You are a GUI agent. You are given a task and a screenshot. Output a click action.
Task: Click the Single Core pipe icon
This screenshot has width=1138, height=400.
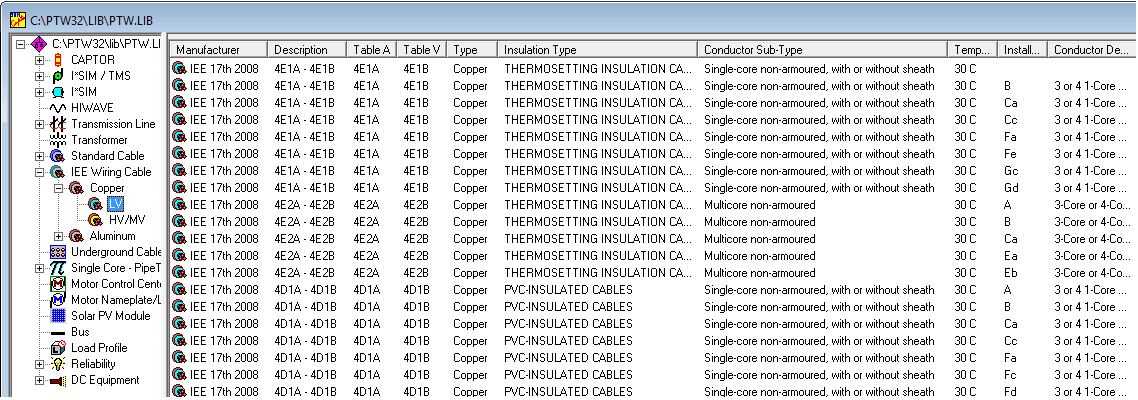click(58, 268)
